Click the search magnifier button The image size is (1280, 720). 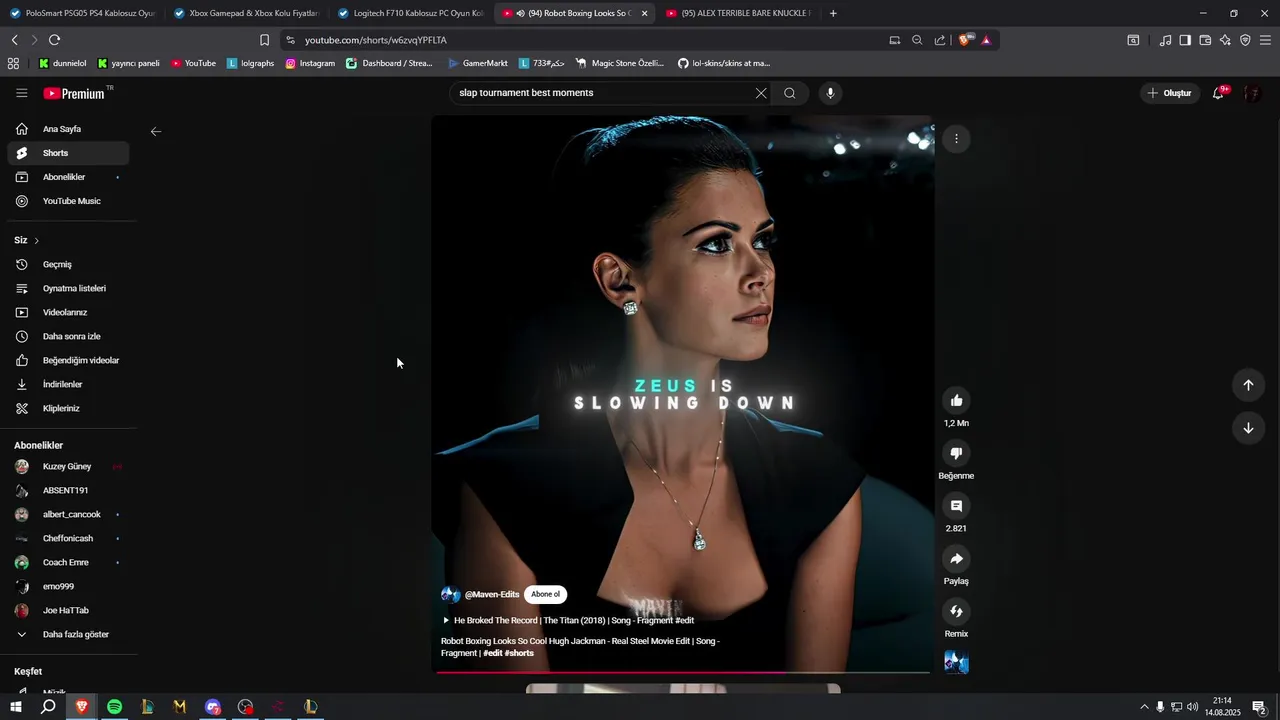pos(790,93)
